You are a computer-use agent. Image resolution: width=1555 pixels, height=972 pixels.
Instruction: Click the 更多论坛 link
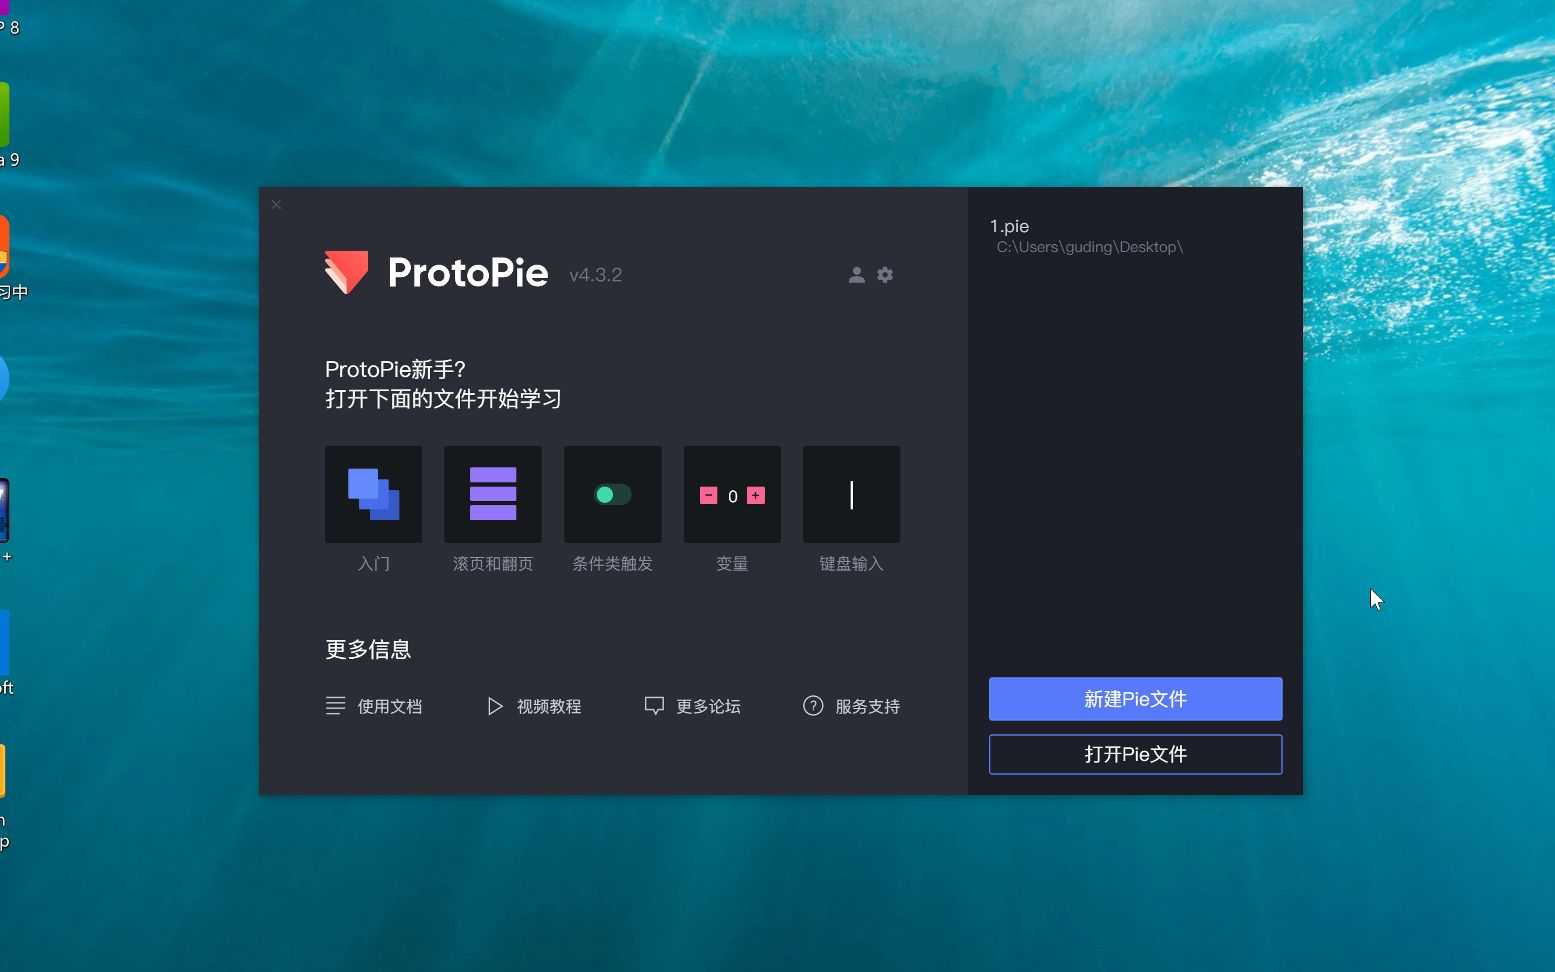click(693, 706)
